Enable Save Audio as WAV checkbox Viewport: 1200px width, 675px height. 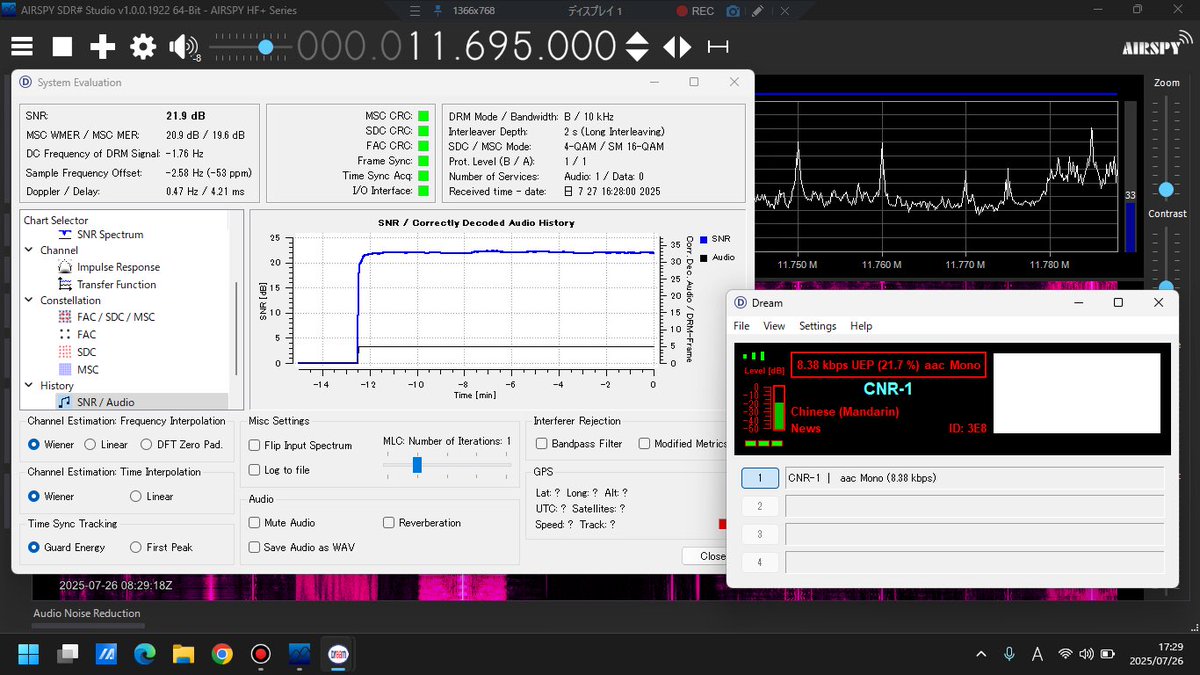click(302, 547)
